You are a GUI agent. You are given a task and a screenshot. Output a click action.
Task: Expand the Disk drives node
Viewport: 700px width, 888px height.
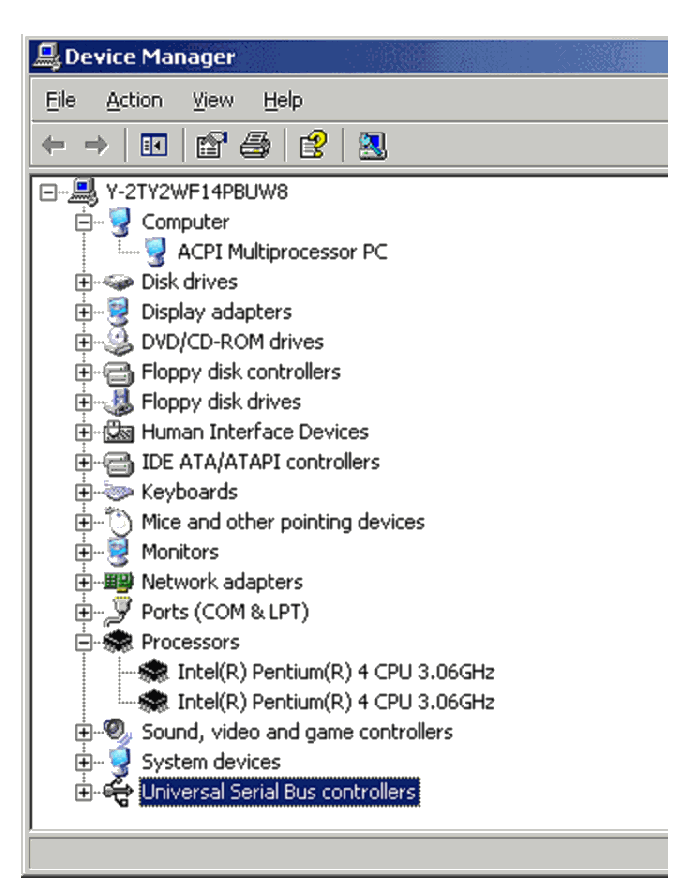click(84, 282)
